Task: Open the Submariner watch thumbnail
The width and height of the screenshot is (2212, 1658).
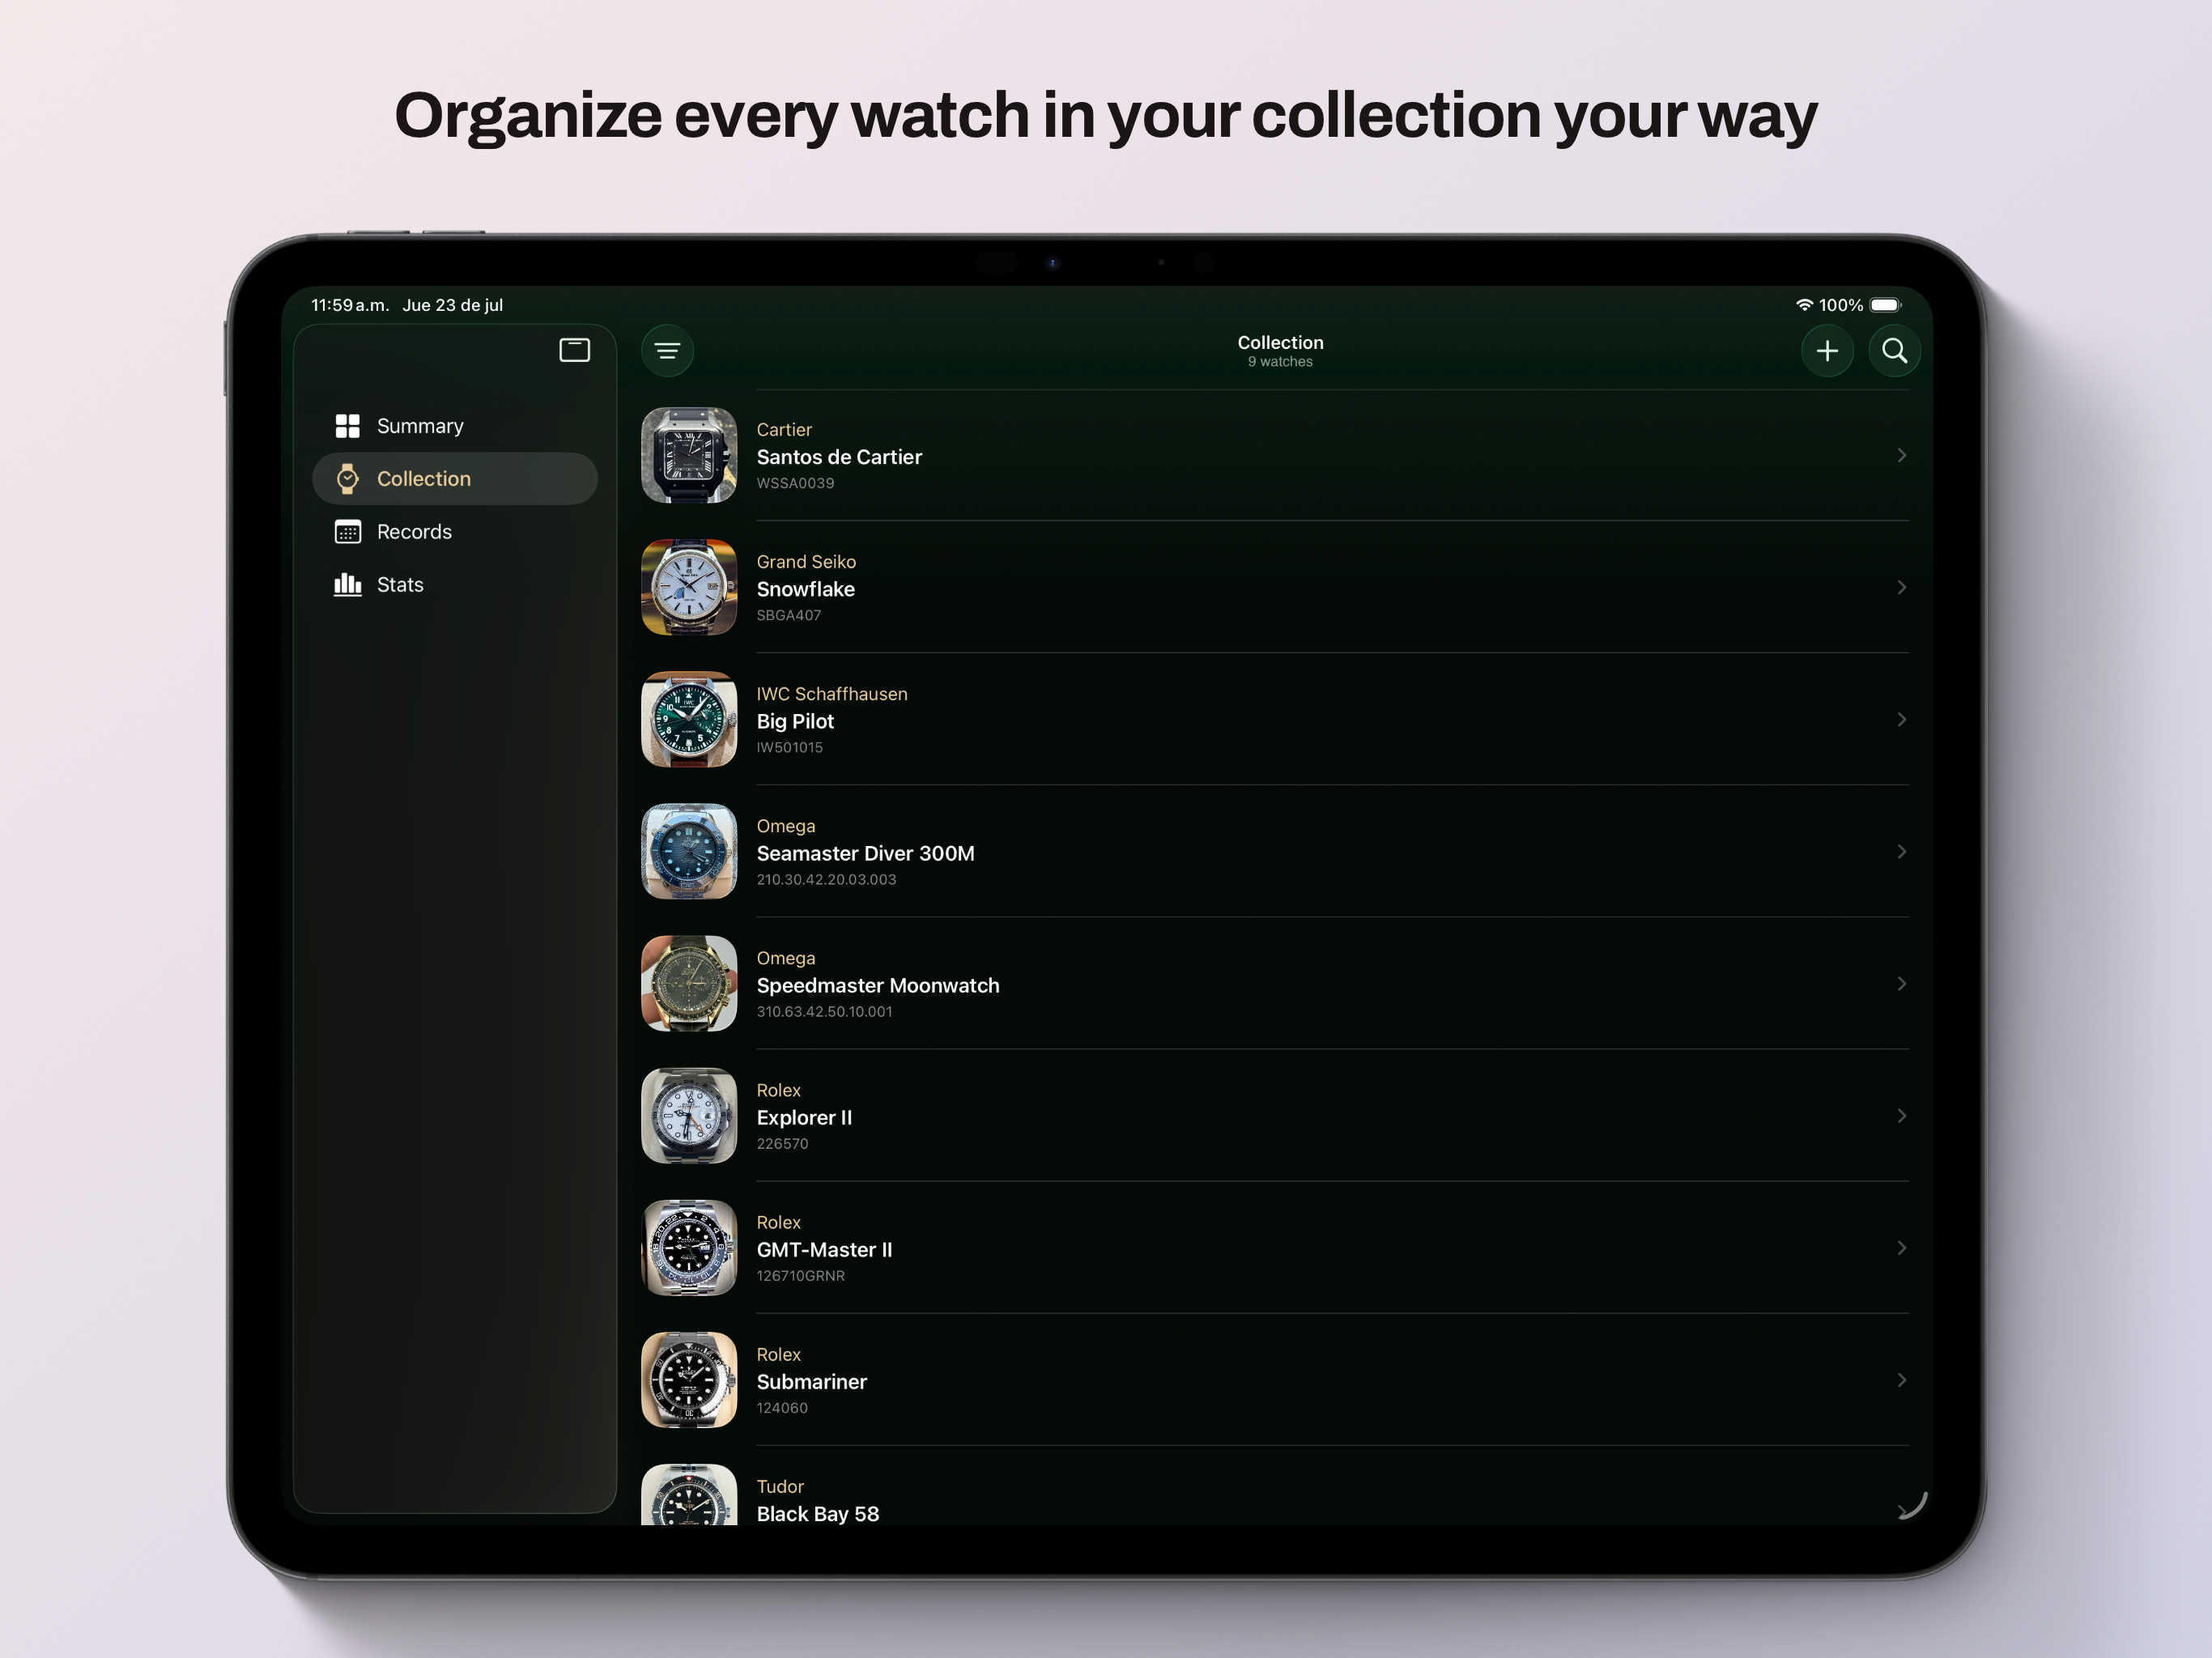Action: pyautogui.click(x=689, y=1379)
